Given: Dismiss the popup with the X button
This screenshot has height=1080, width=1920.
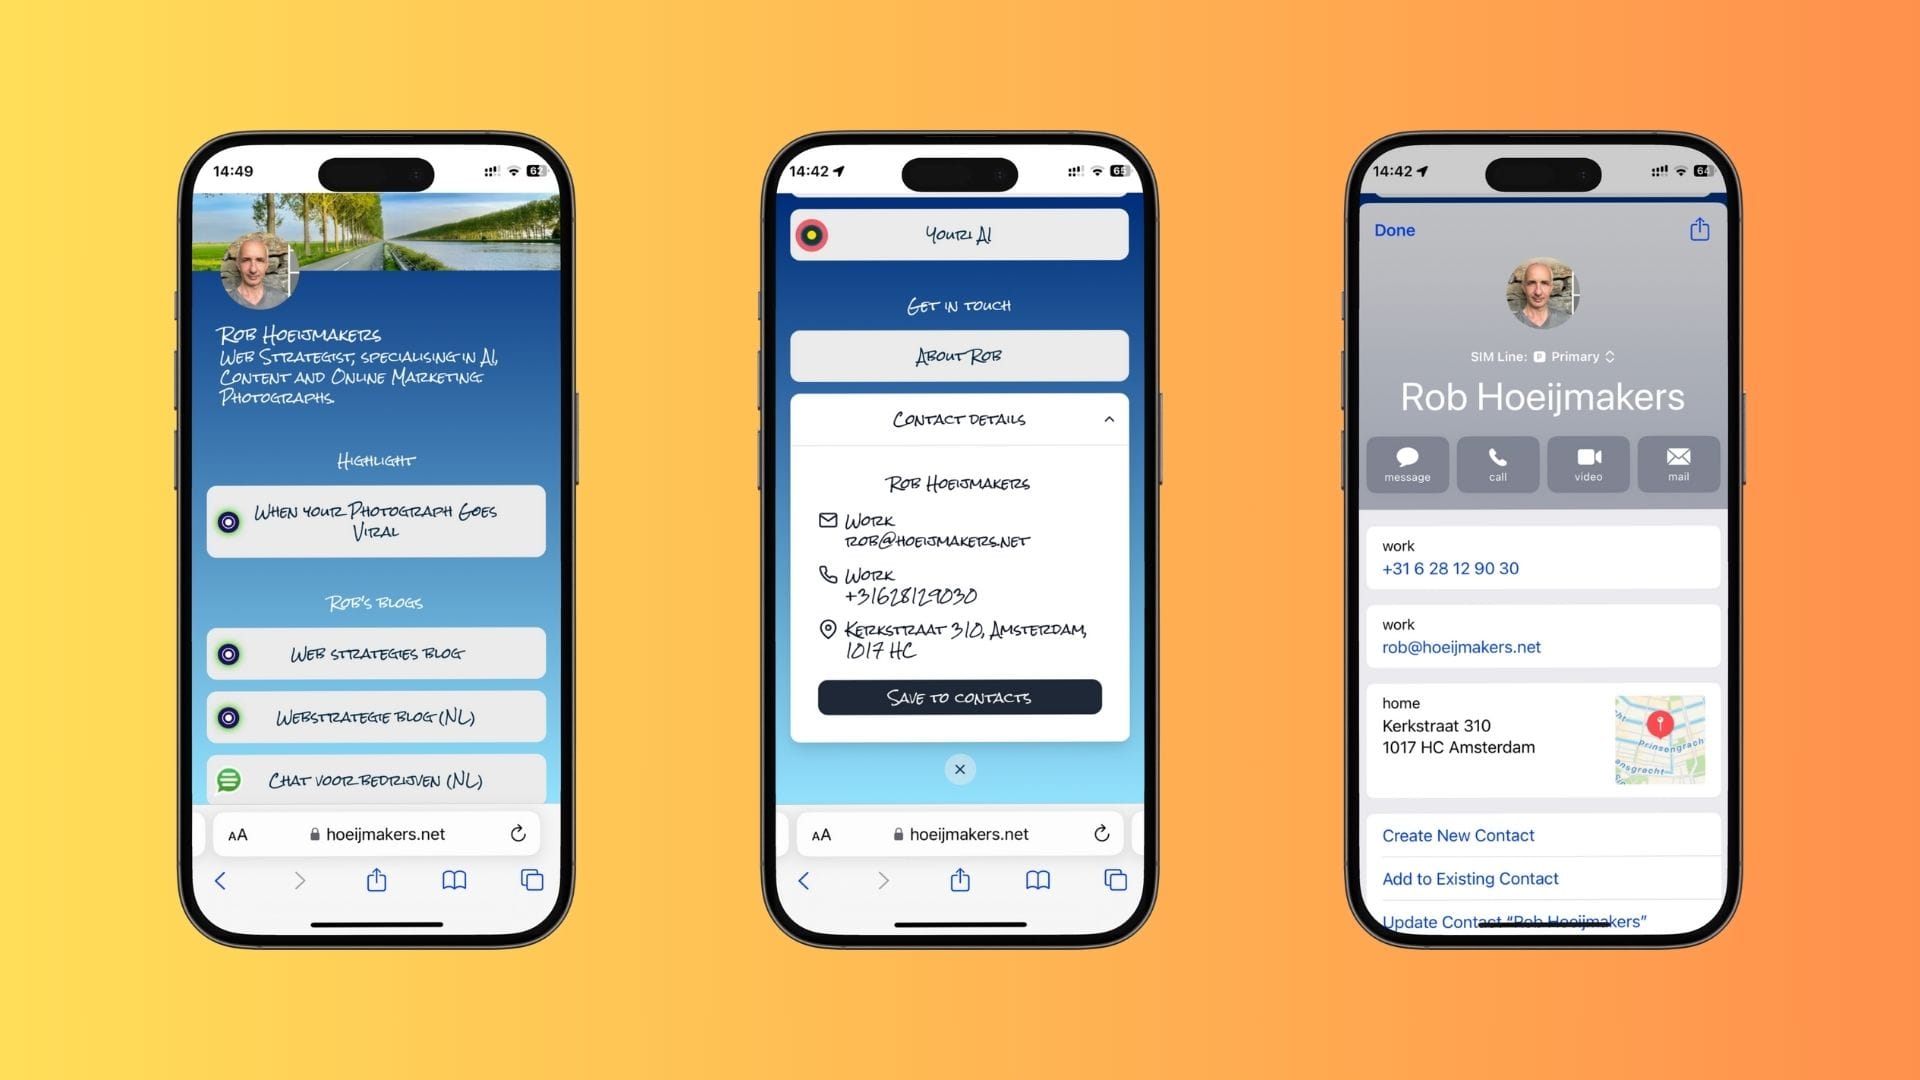Looking at the screenshot, I should point(960,769).
